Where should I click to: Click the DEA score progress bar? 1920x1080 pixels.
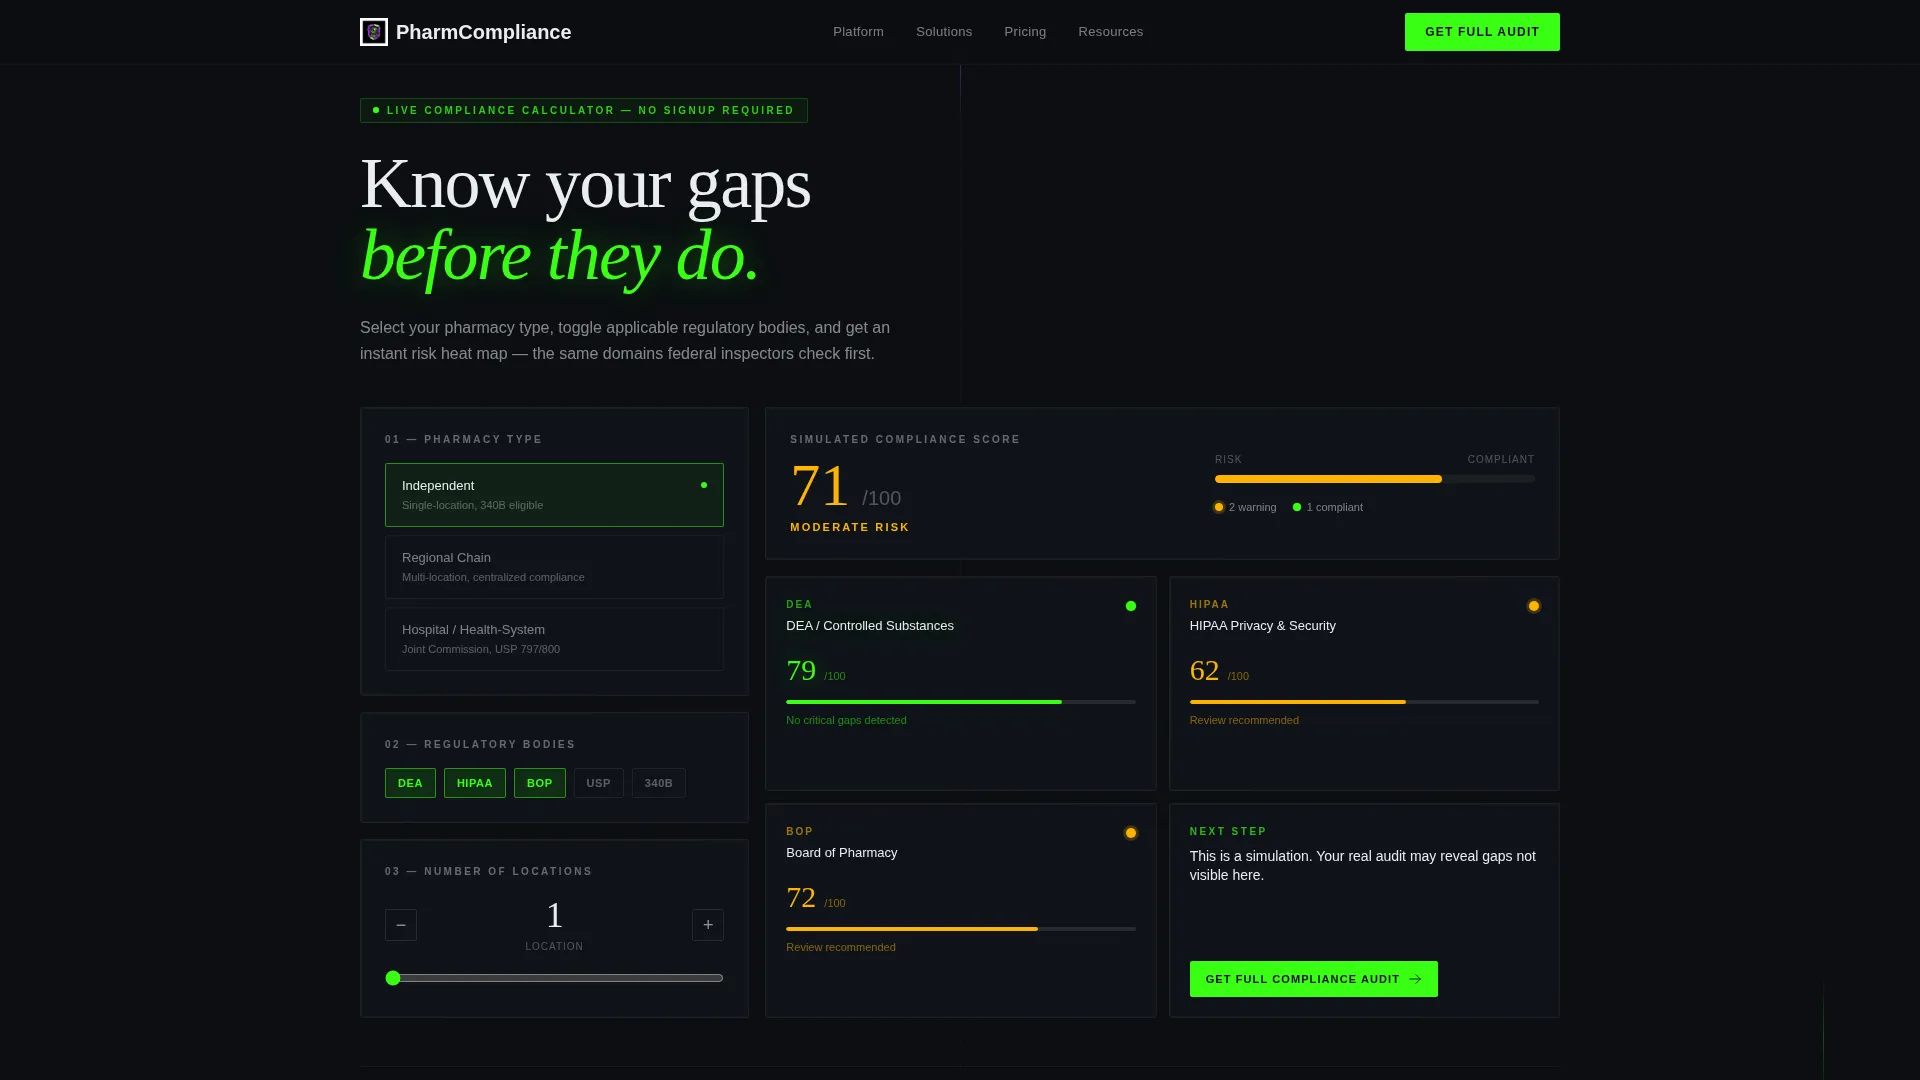(960, 702)
